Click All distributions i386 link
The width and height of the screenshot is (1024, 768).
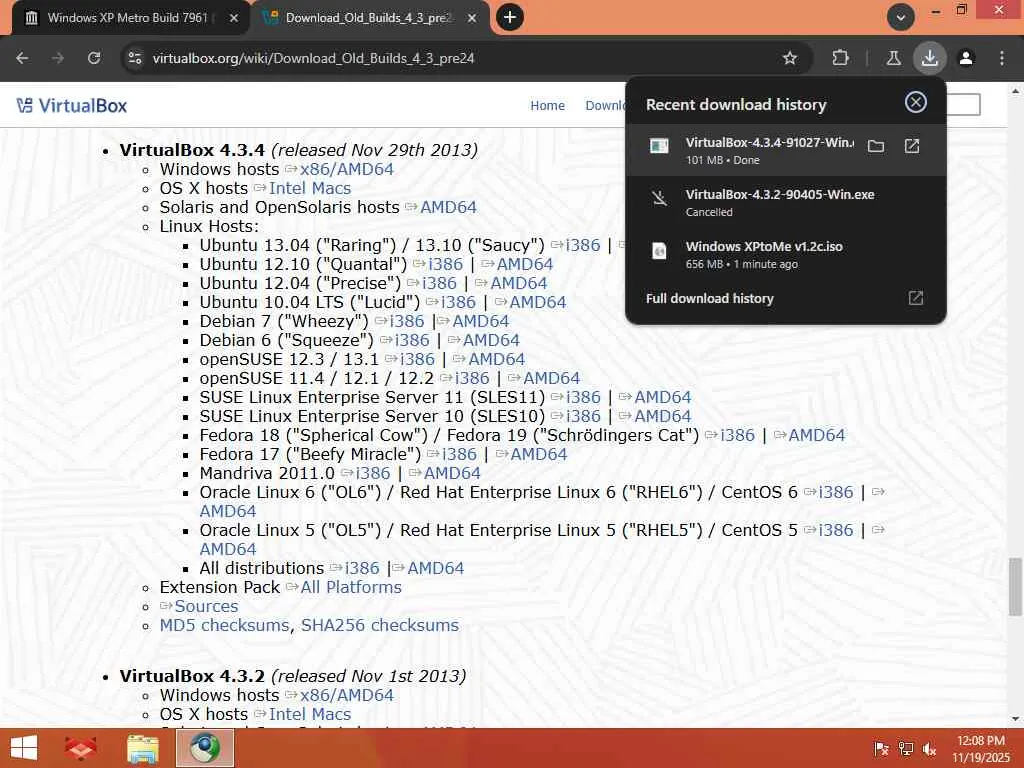362,568
